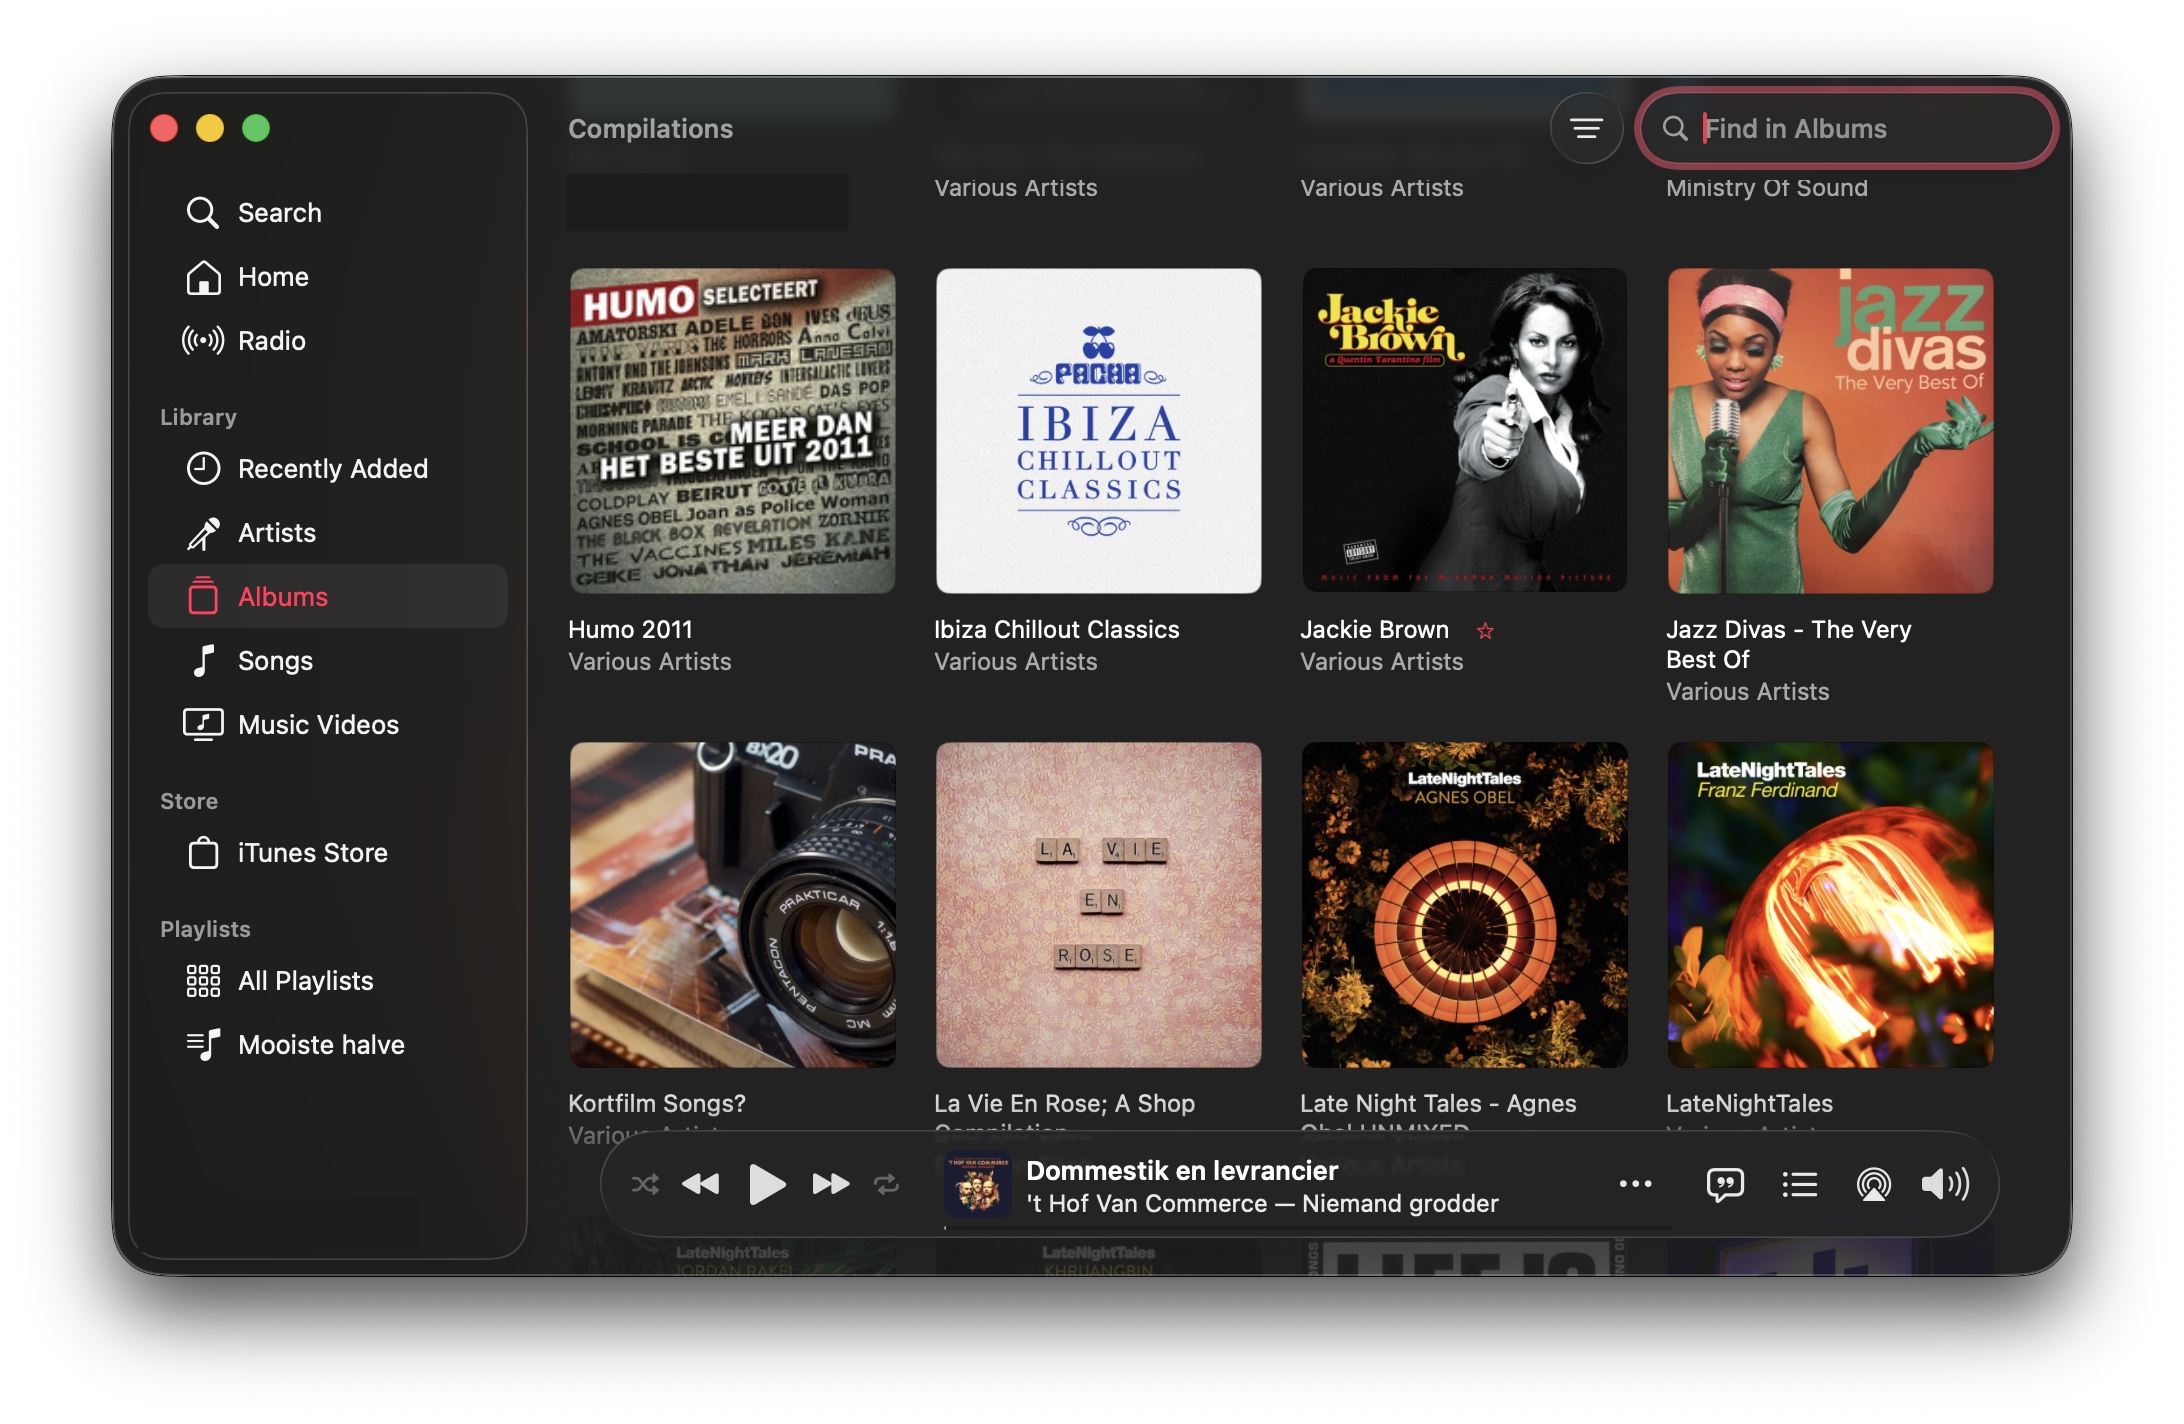Select Songs in the sidebar
This screenshot has height=1424, width=2184.
coord(275,661)
